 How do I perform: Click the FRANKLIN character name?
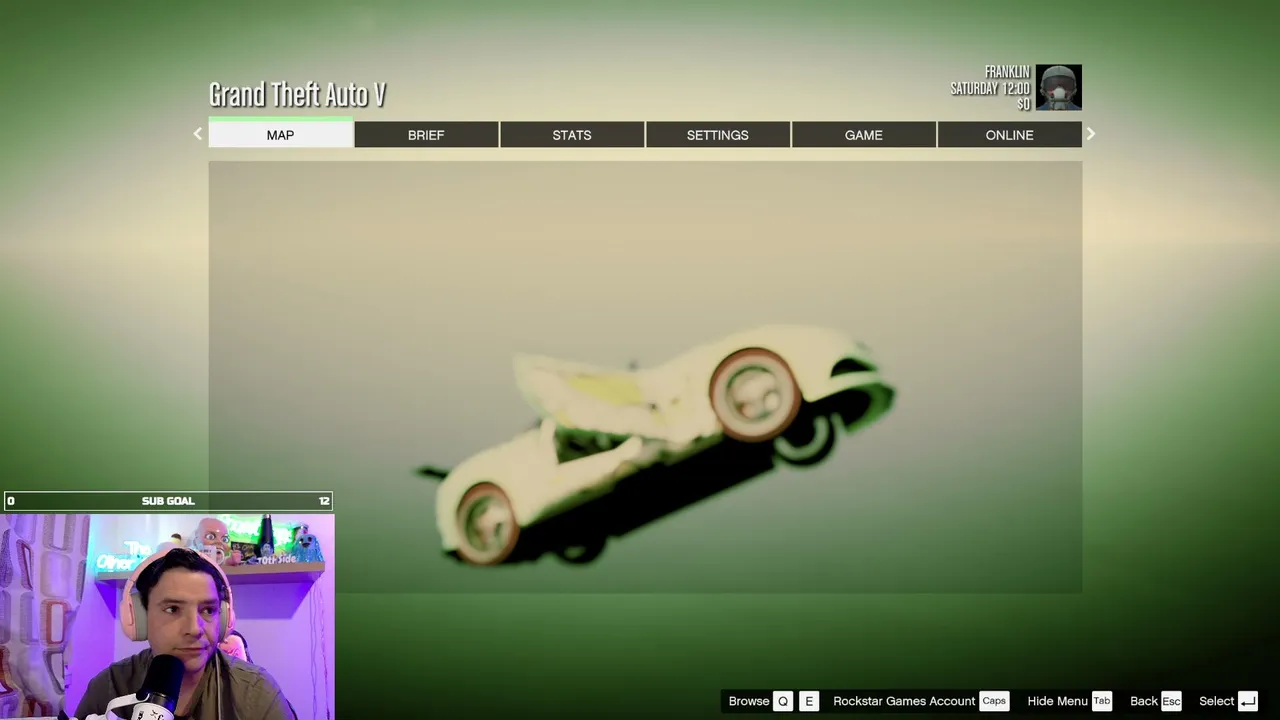1007,72
